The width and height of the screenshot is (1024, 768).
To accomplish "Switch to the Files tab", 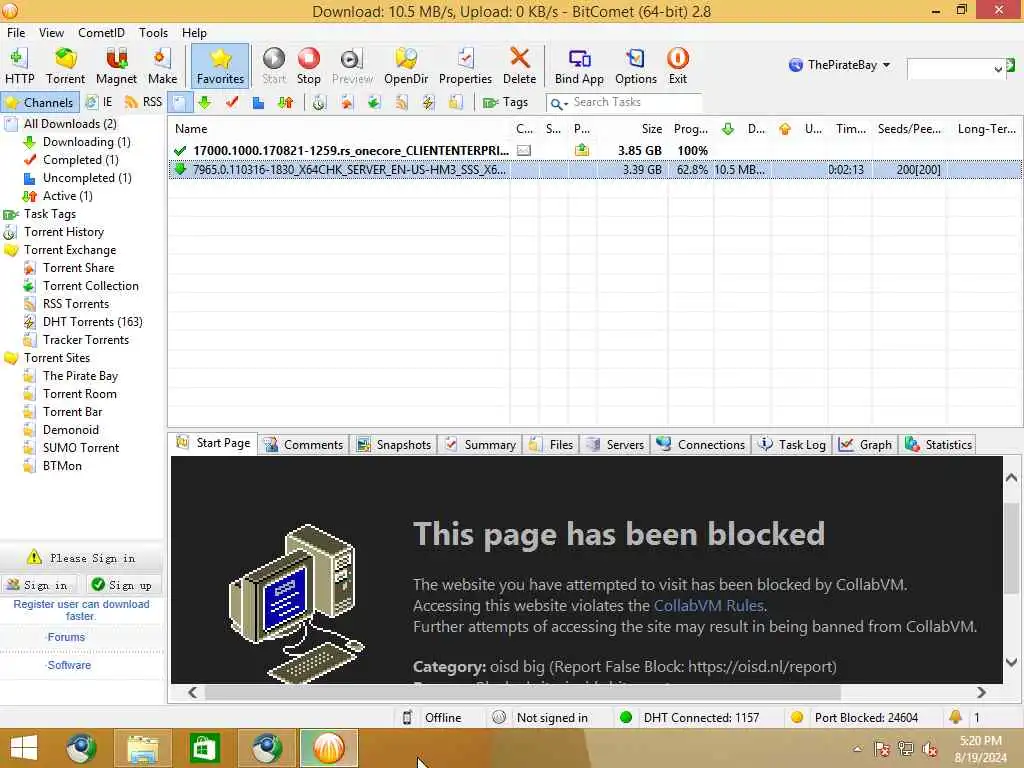I will pos(552,445).
